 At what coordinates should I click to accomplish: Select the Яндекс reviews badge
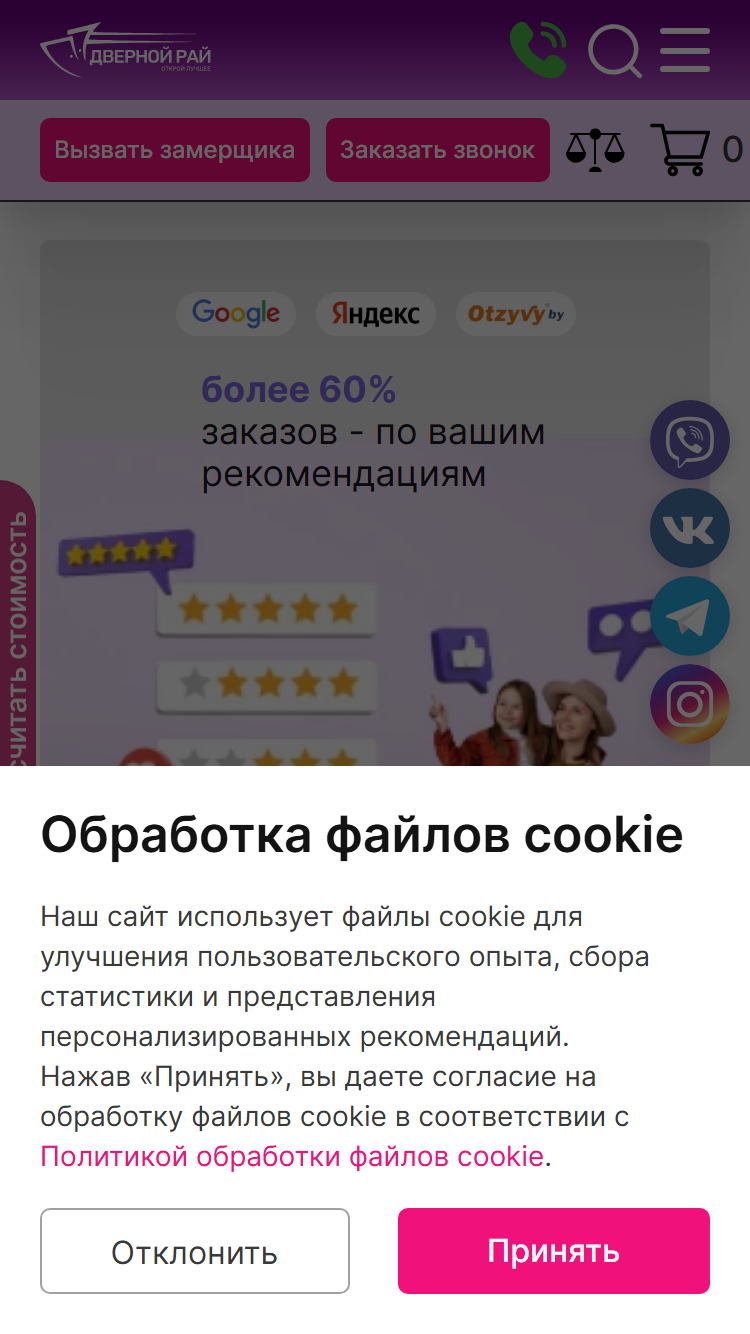376,314
